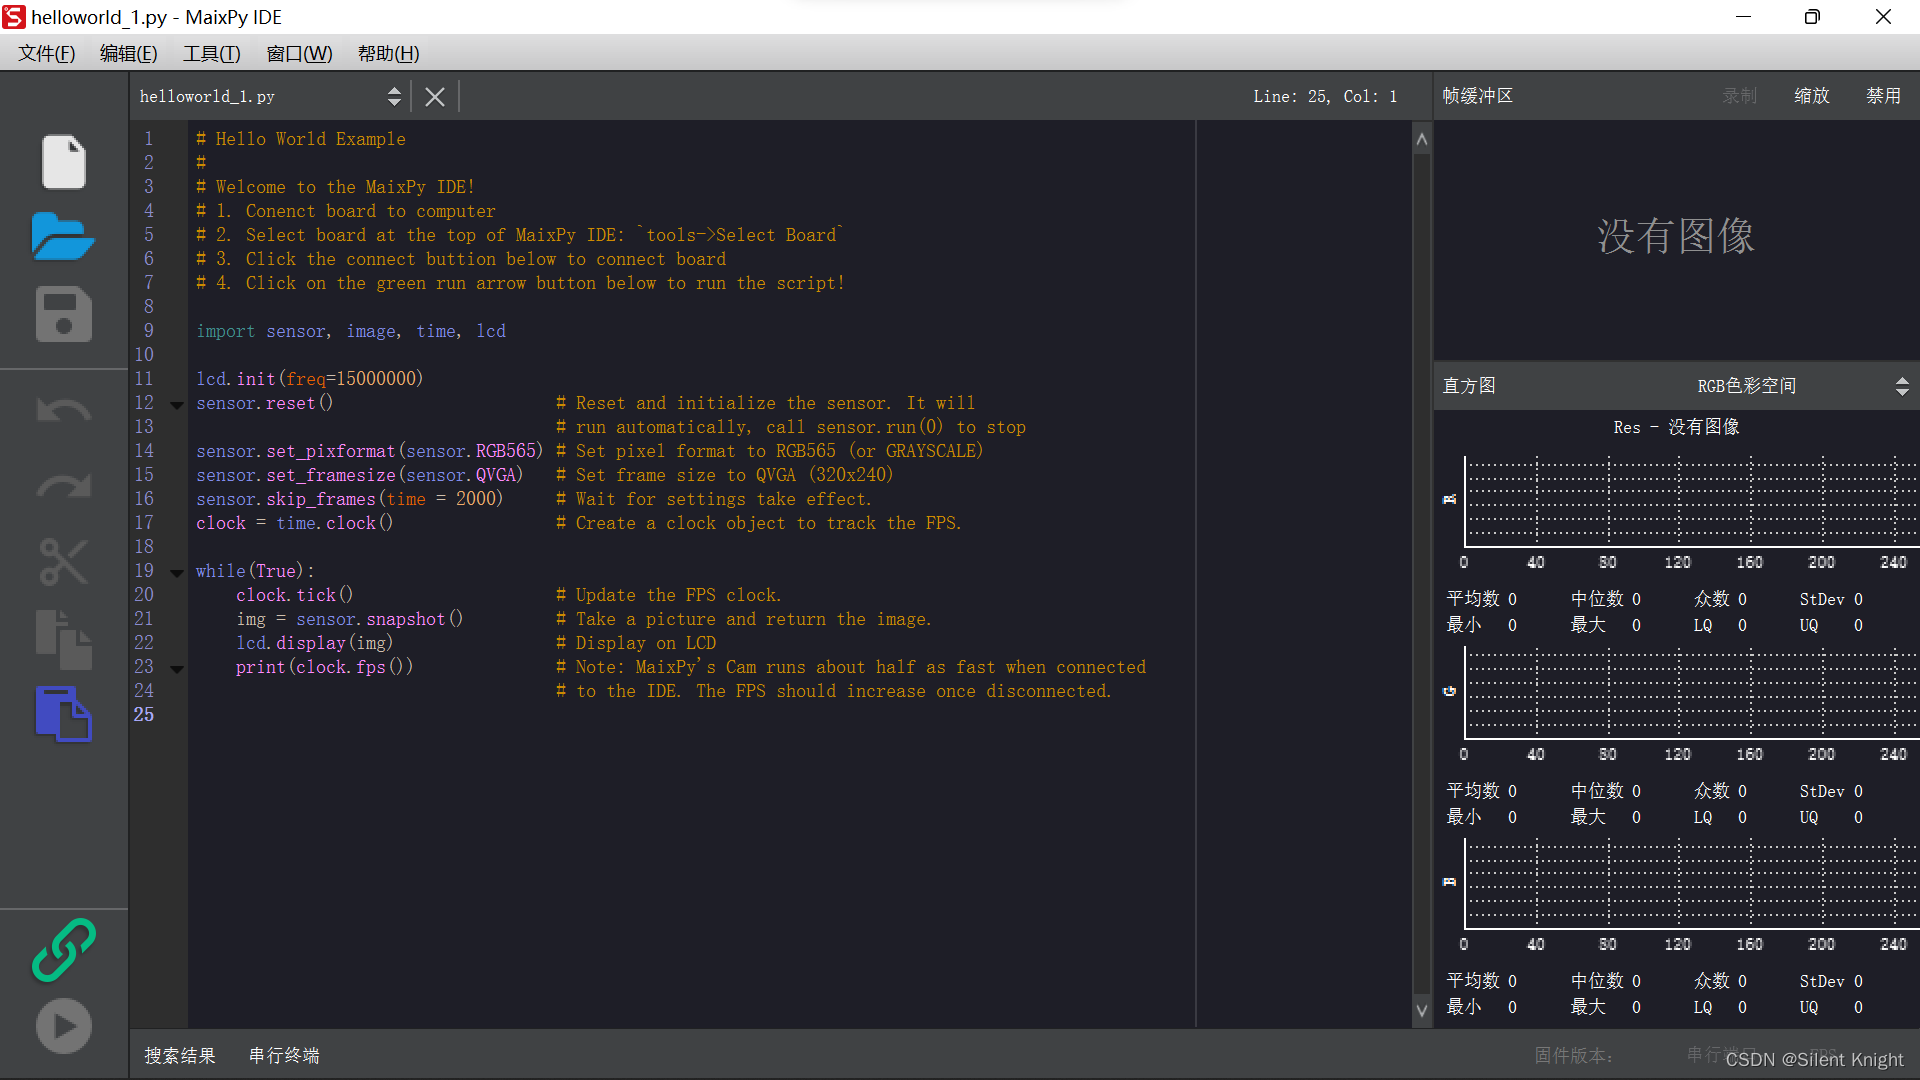Click the editor scrollbar up arrow

[1422, 140]
